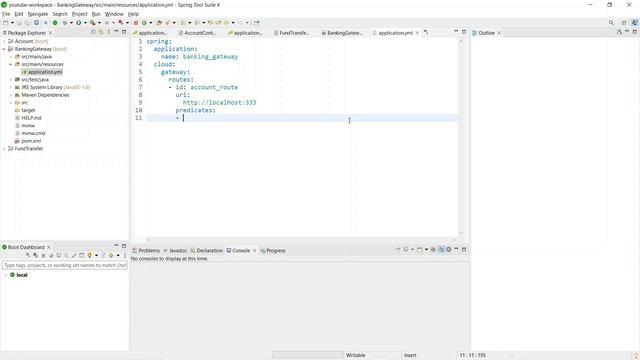Viewport: 640px width, 360px height.
Task: Close the active application.yml editor tab
Action: (417, 33)
